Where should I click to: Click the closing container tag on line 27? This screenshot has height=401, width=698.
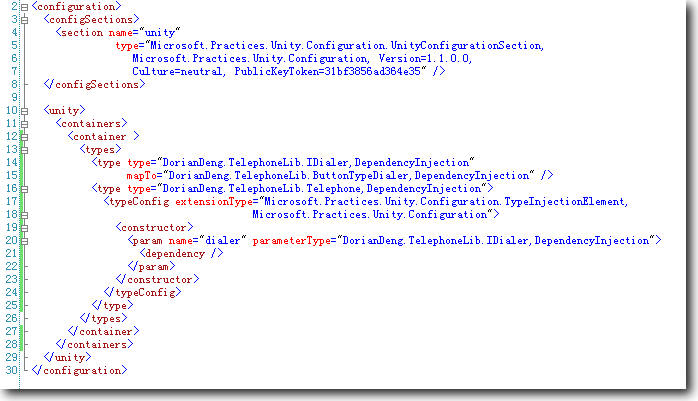point(103,332)
